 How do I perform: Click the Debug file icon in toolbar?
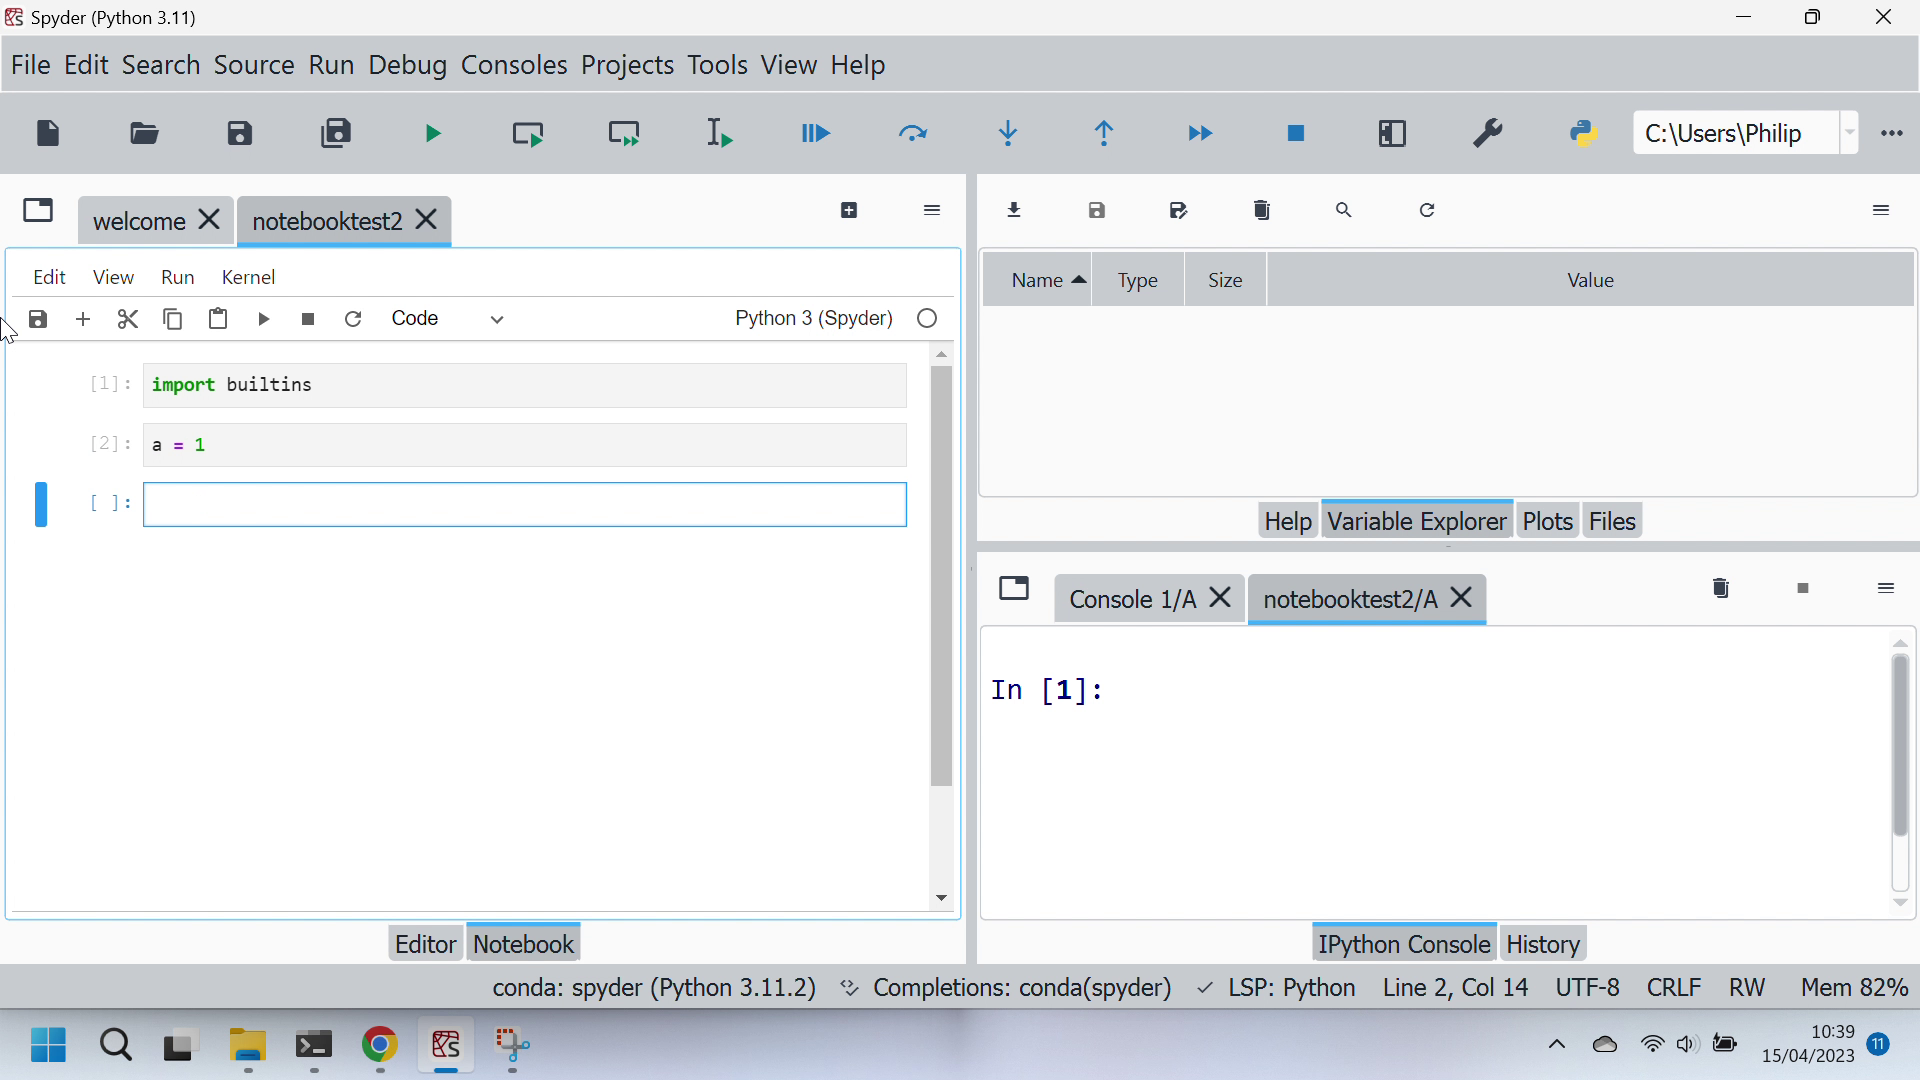point(815,133)
